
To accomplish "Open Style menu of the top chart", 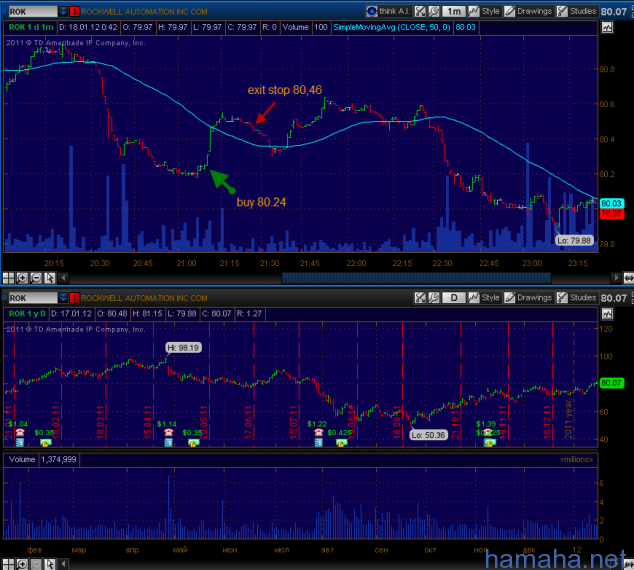I will pyautogui.click(x=484, y=11).
